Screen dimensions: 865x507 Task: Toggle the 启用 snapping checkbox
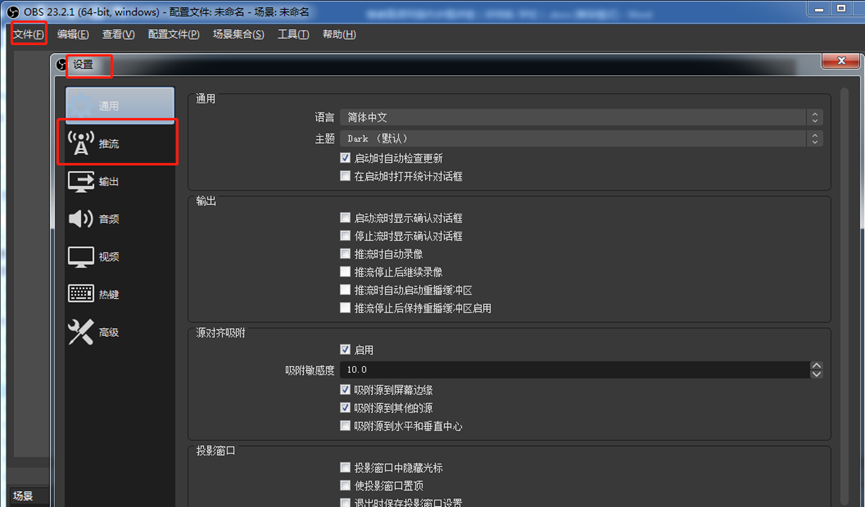[345, 349]
